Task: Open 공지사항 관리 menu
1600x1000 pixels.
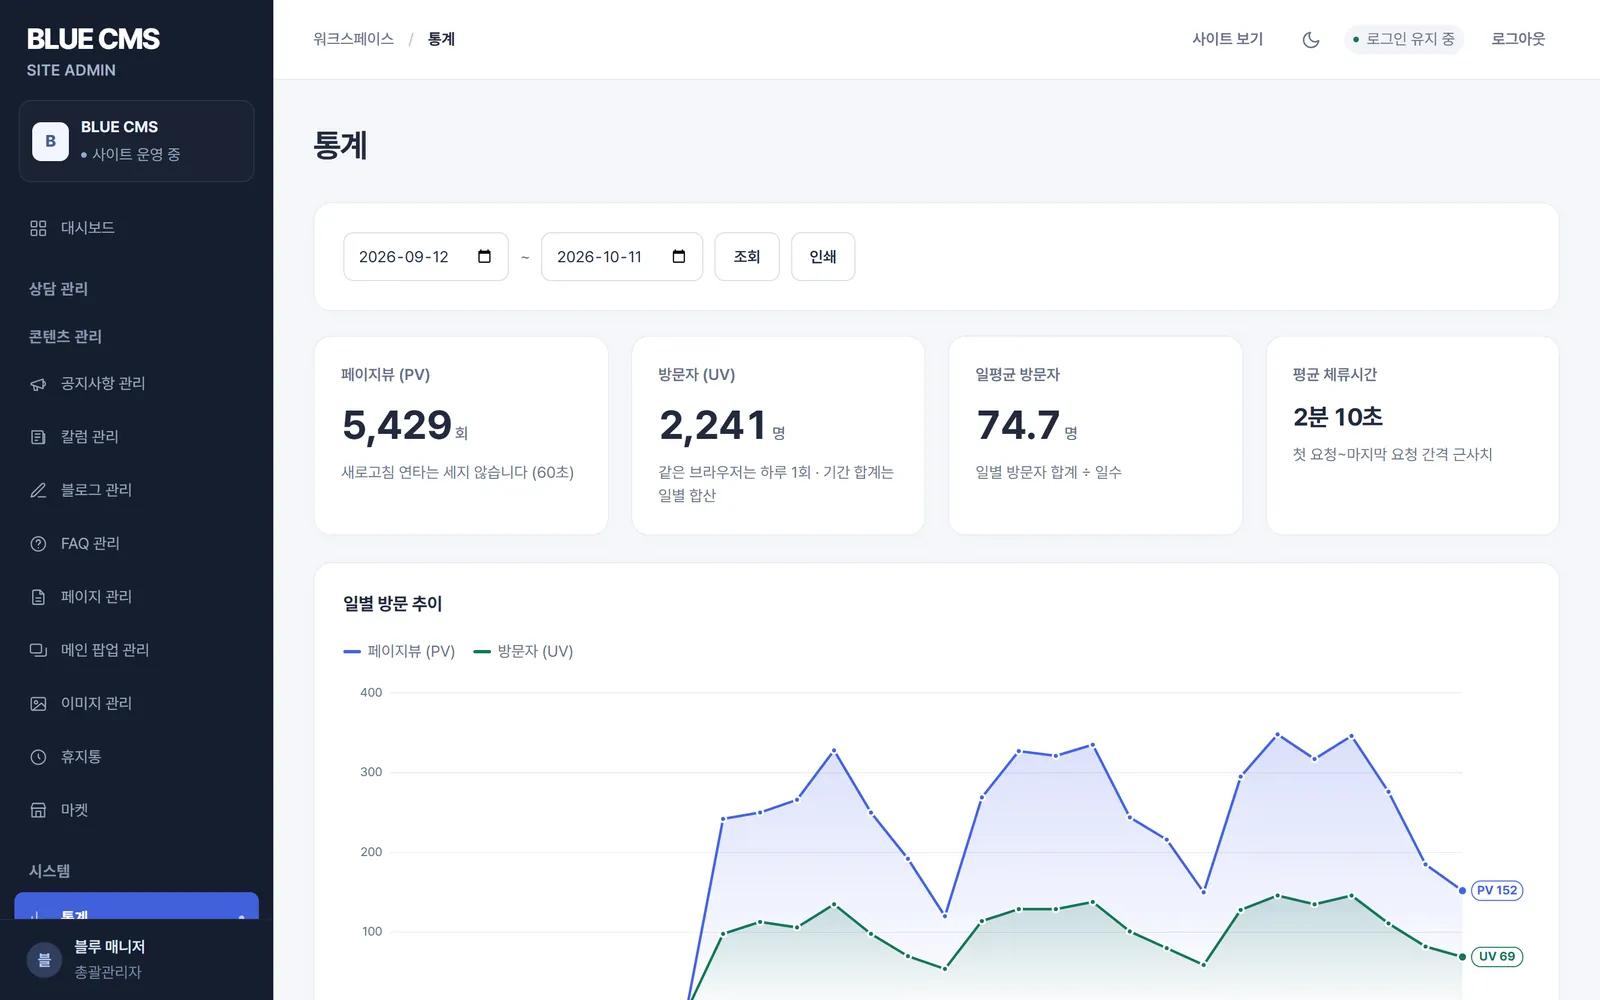Action: pyautogui.click(x=136, y=384)
